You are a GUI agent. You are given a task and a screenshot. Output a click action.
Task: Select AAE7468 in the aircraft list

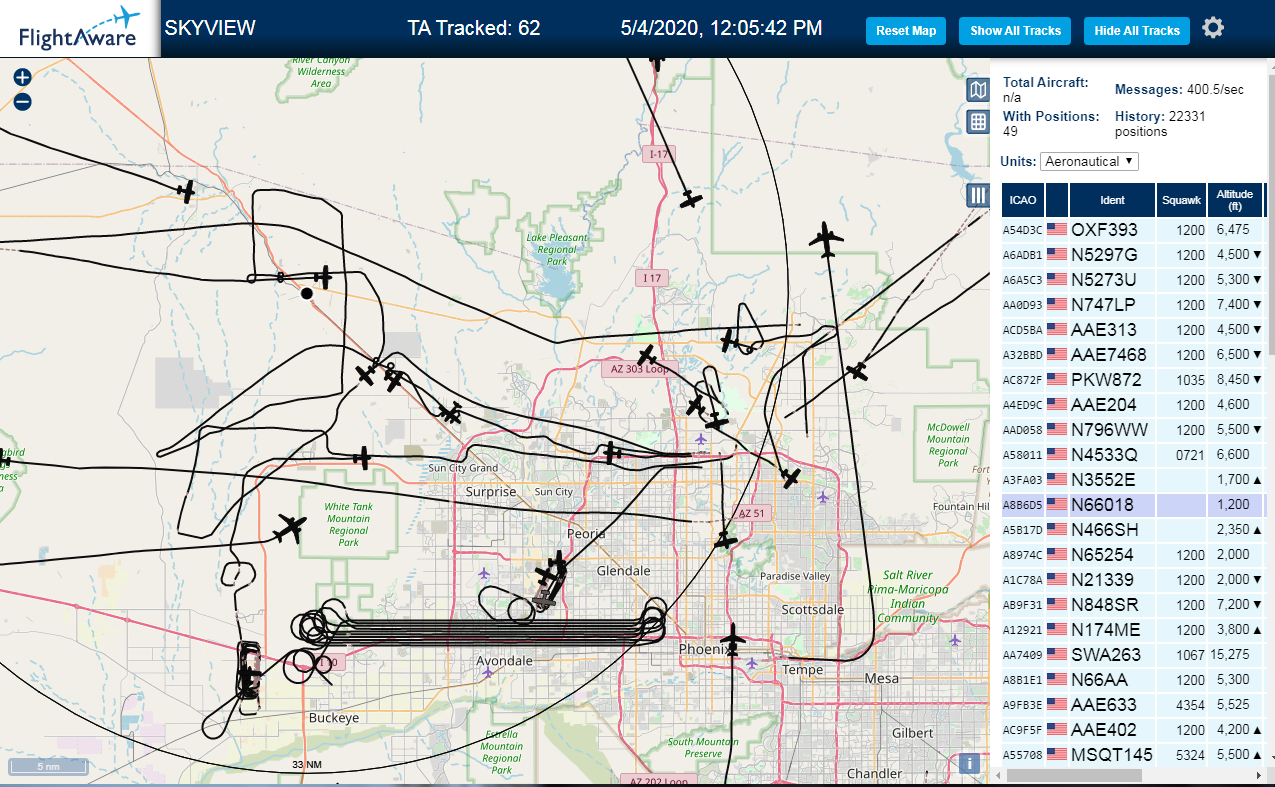(x=1133, y=355)
